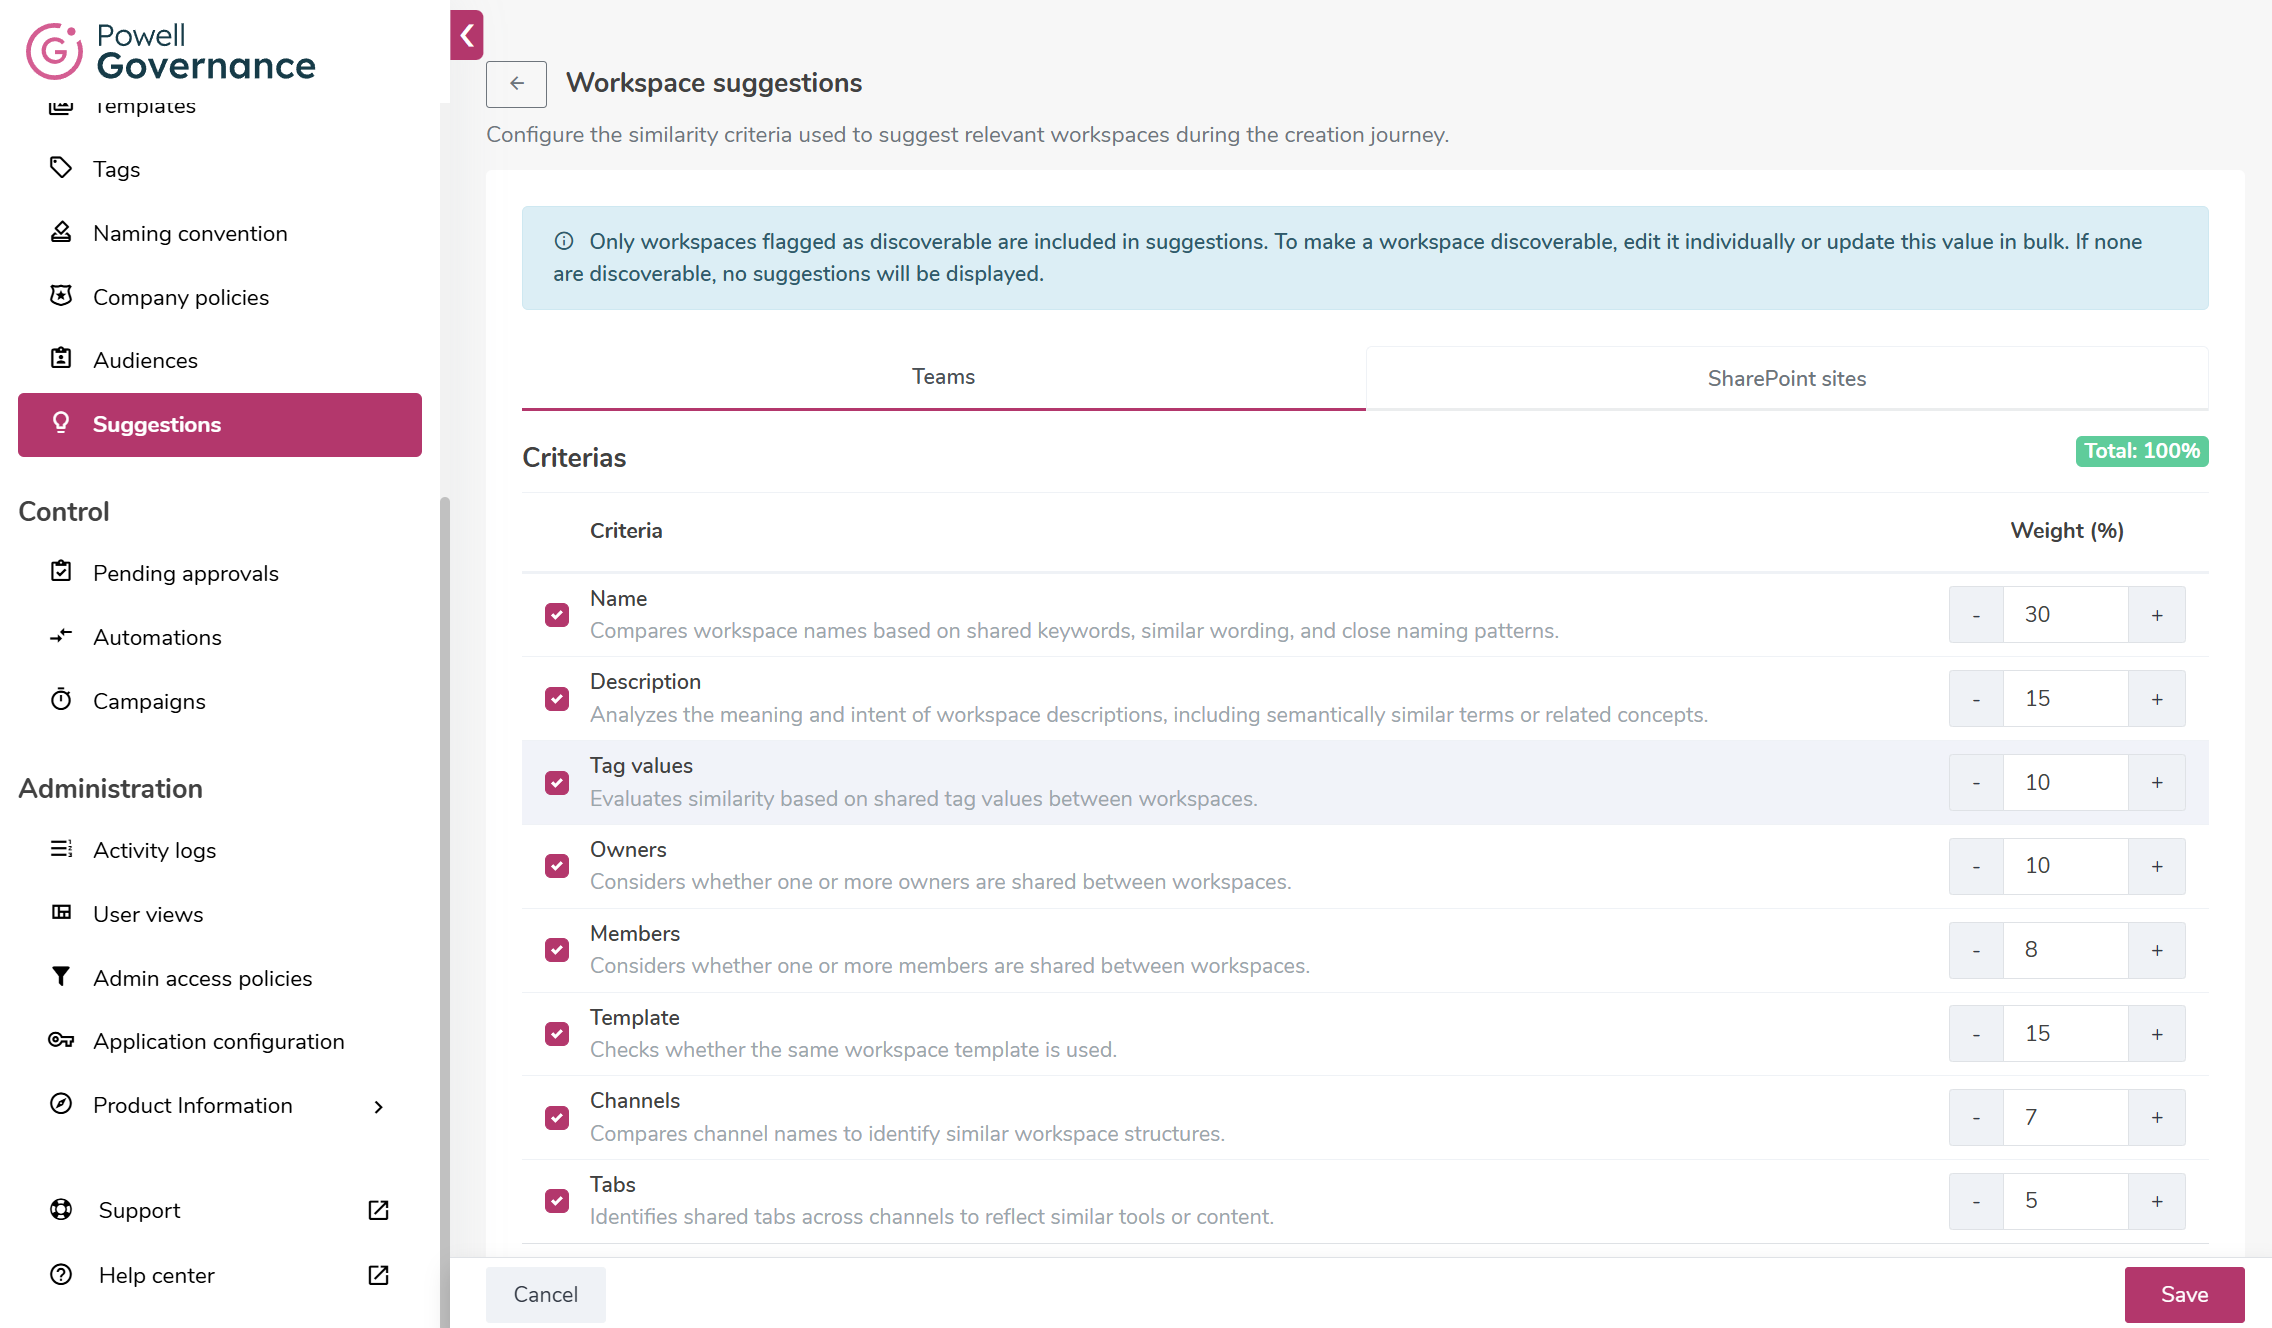Image resolution: width=2272 pixels, height=1328 pixels.
Task: Click the back arrow beside Workspace suggestions
Action: coord(516,84)
